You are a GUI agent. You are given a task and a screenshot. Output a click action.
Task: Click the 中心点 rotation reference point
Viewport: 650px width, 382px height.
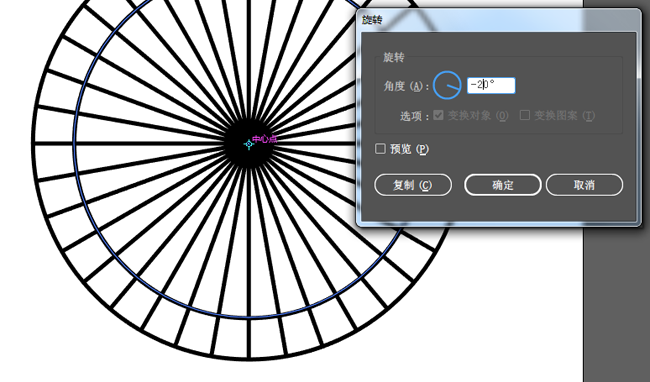[x=248, y=144]
